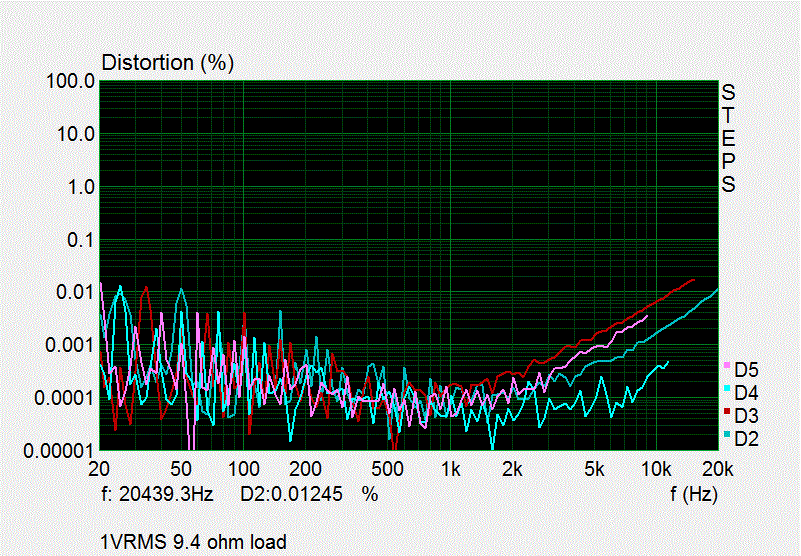Screen dimensions: 801x556
Task: Click the 100.0 y-axis tick label
Action: pyautogui.click(x=70, y=81)
